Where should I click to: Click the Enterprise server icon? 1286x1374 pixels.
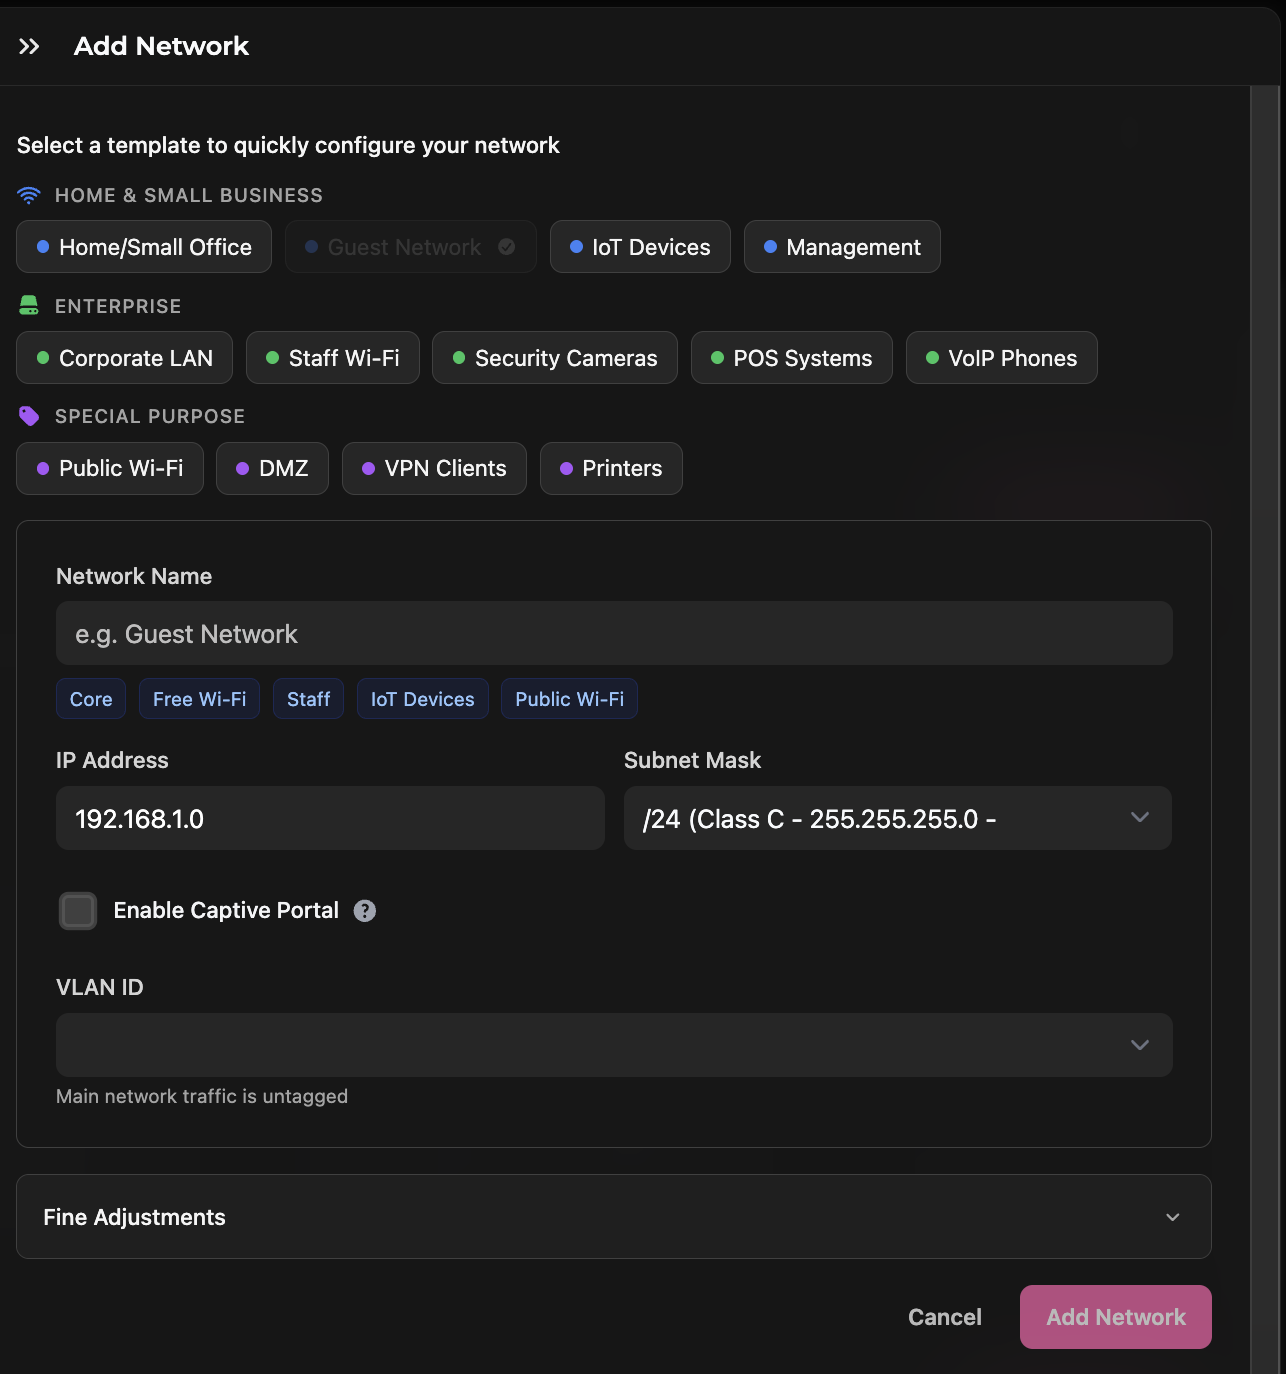pos(29,306)
